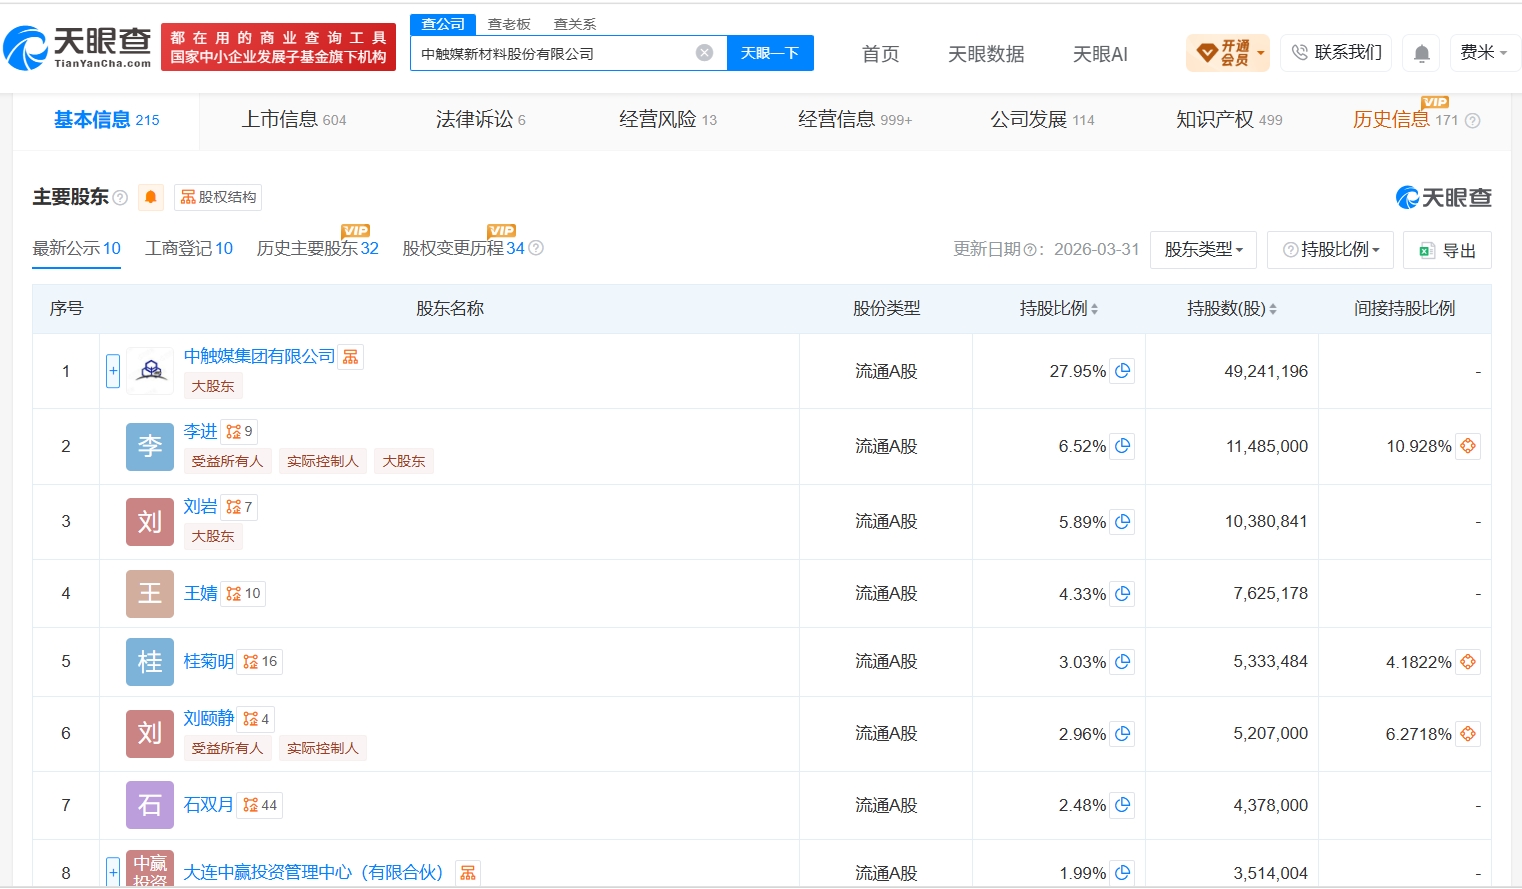The image size is (1522, 889).
Task: Open equity structure icon next to 中触媒集团有限公司
Action: (351, 357)
